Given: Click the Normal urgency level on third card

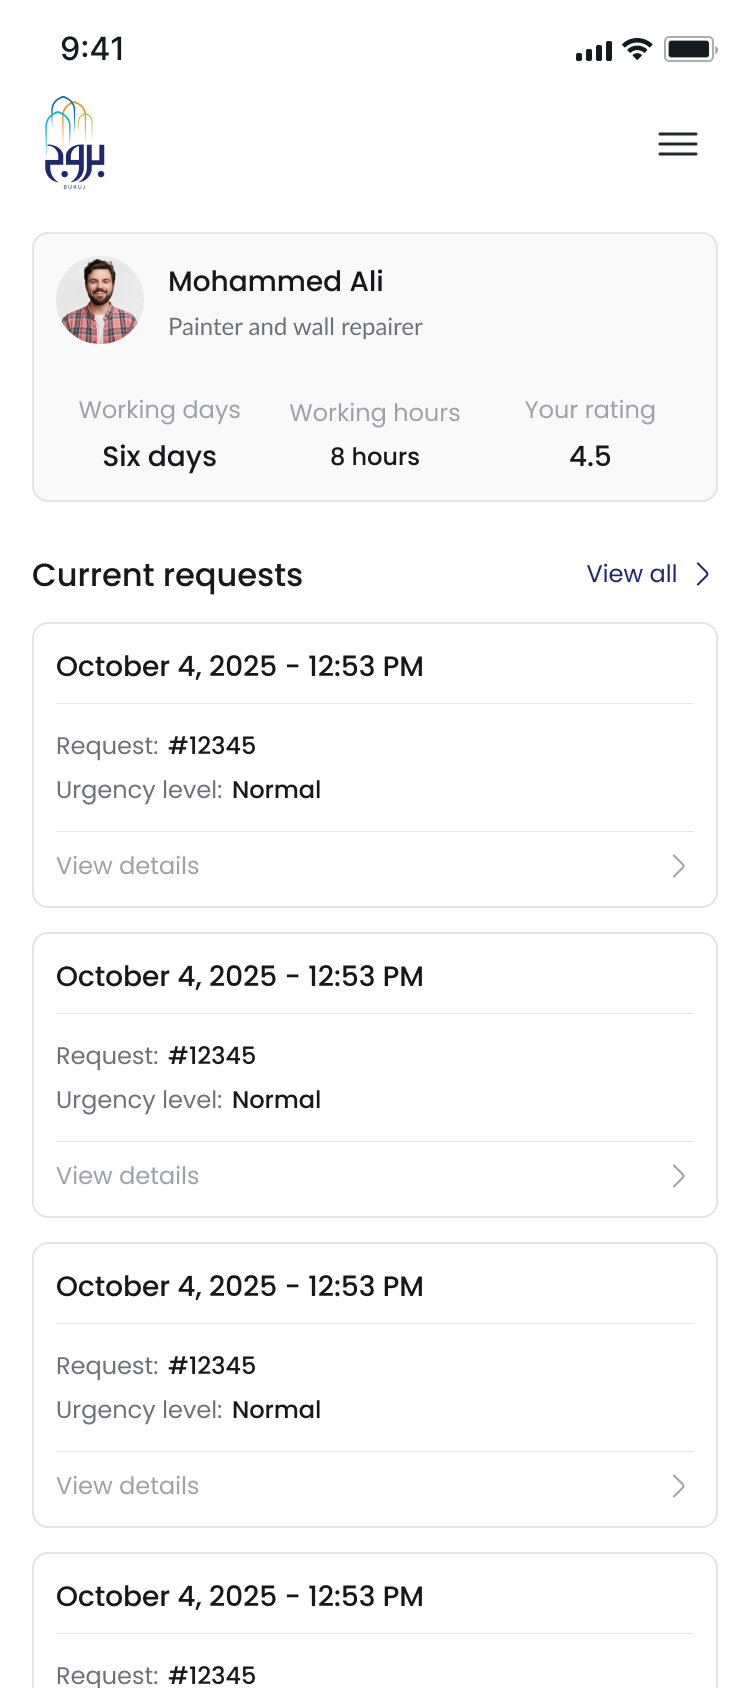Looking at the screenshot, I should tap(277, 1410).
